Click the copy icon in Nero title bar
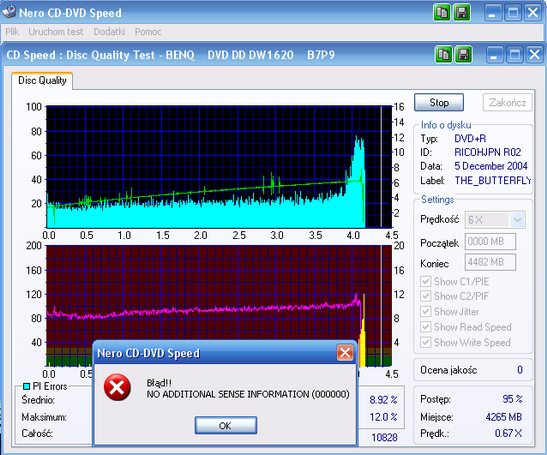Screen dimensions: 547x455 pyautogui.click(x=442, y=13)
